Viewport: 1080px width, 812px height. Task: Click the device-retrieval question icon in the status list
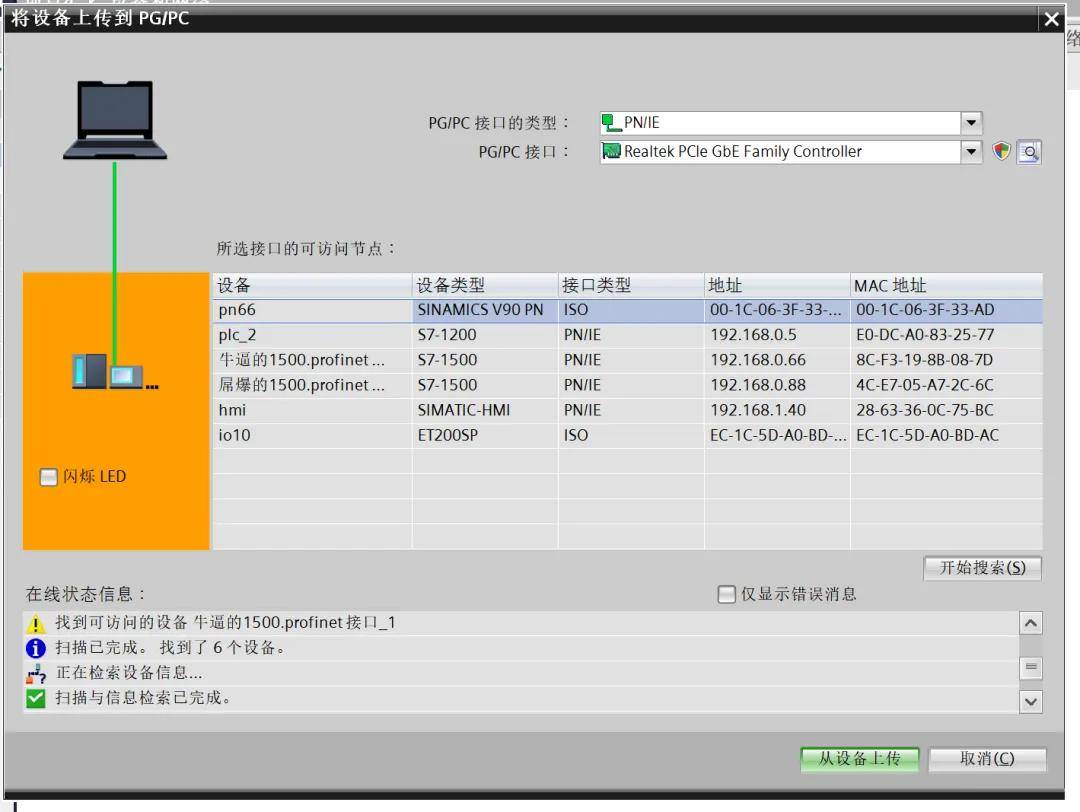pyautogui.click(x=35, y=673)
